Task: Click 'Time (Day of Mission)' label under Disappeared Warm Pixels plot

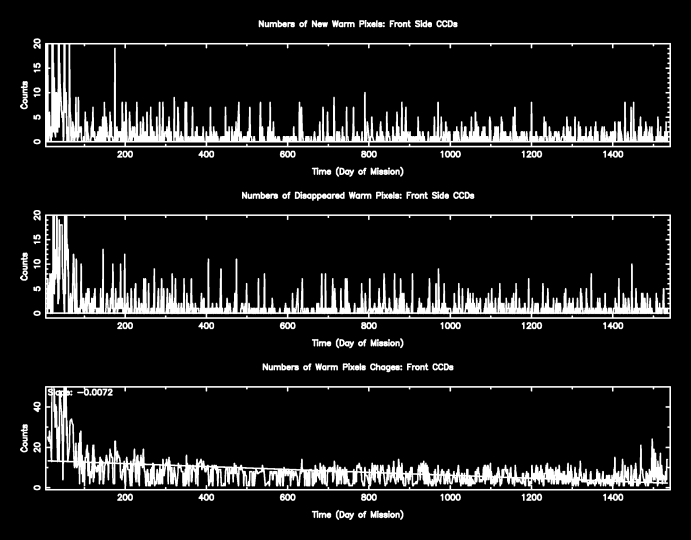Action: coord(357,343)
